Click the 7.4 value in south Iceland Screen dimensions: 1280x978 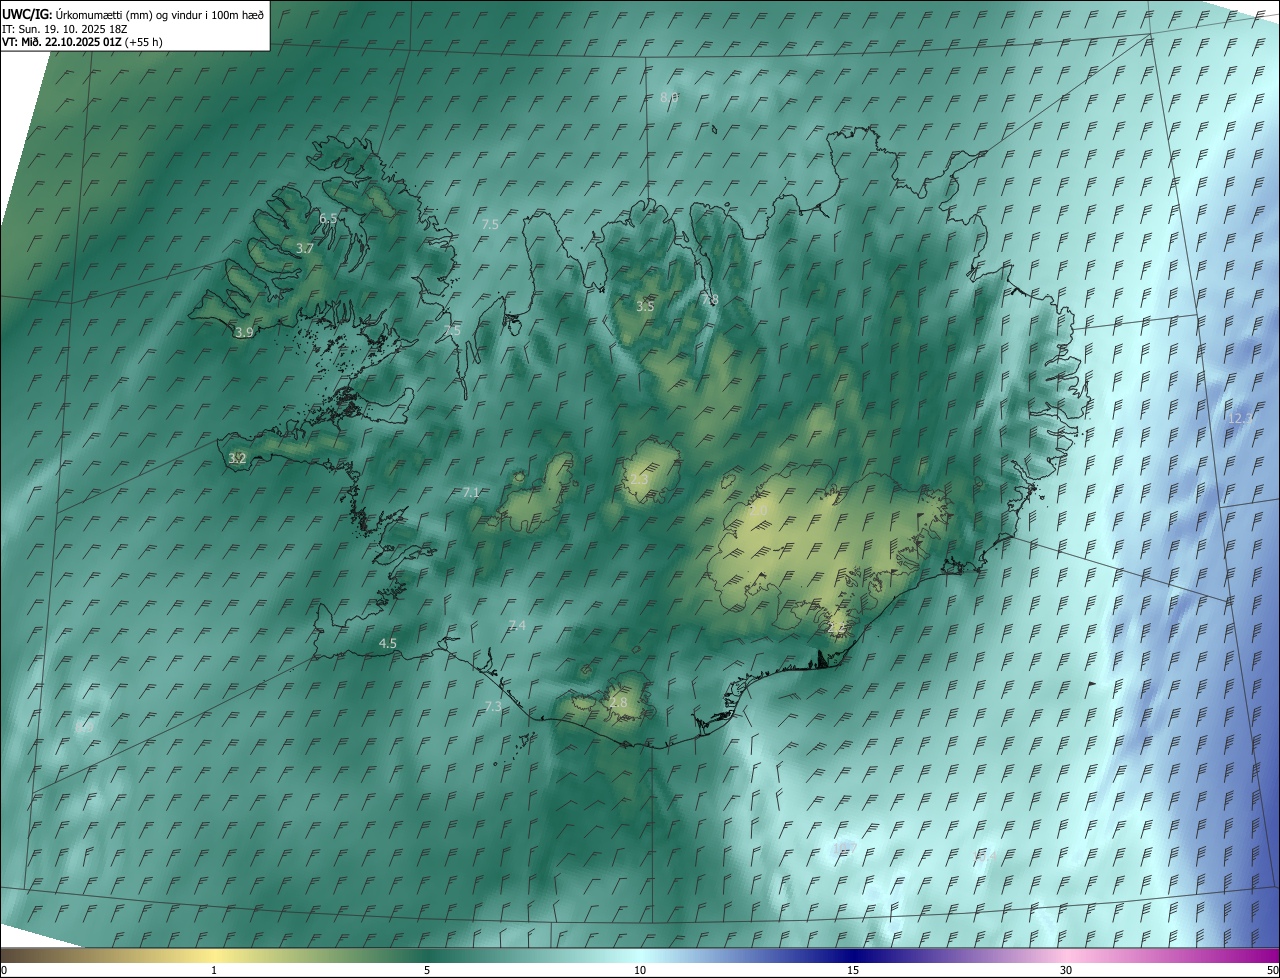pyautogui.click(x=517, y=625)
